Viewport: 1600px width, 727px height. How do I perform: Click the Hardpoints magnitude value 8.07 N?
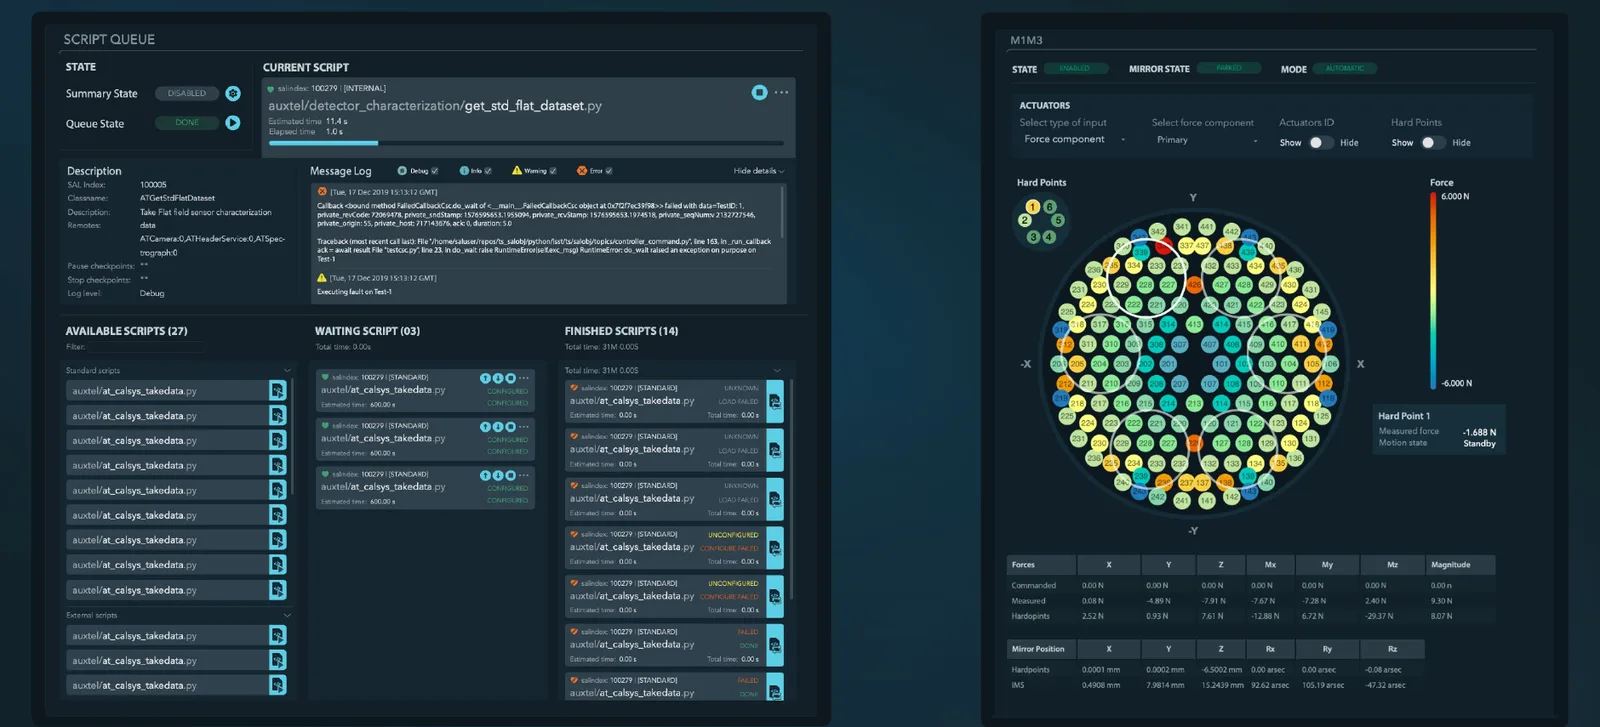(x=1441, y=616)
